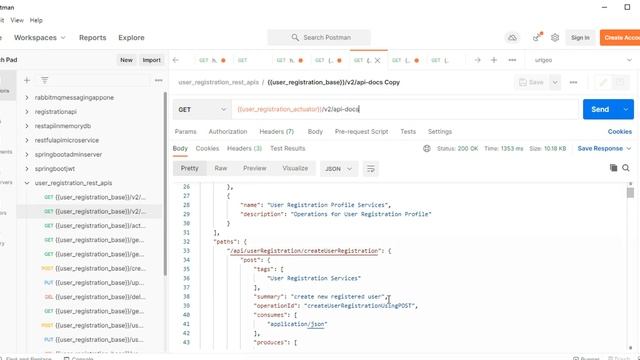Click the Search Postman field
The height and width of the screenshot is (360, 640).
[319, 38]
